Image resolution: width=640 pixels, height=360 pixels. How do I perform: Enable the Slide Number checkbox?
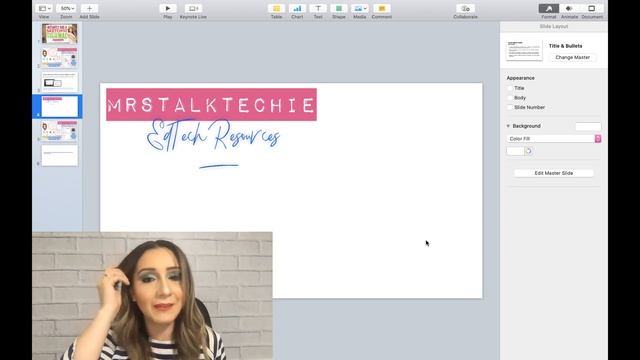510,107
